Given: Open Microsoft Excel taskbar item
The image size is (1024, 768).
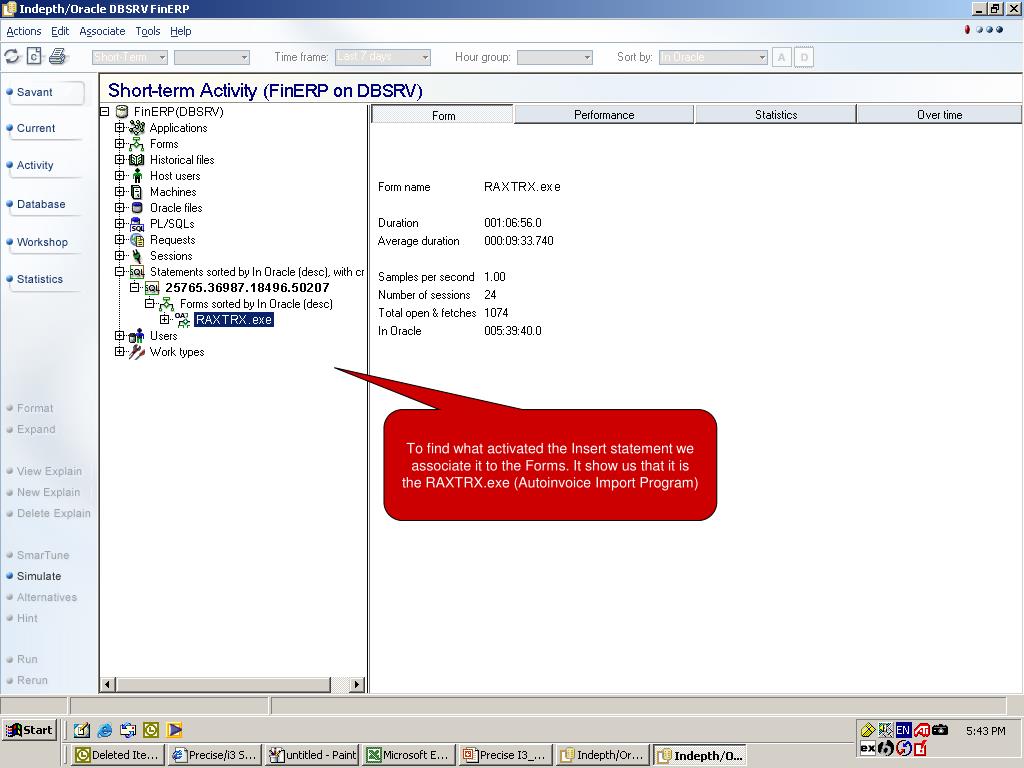Looking at the screenshot, I should [409, 755].
